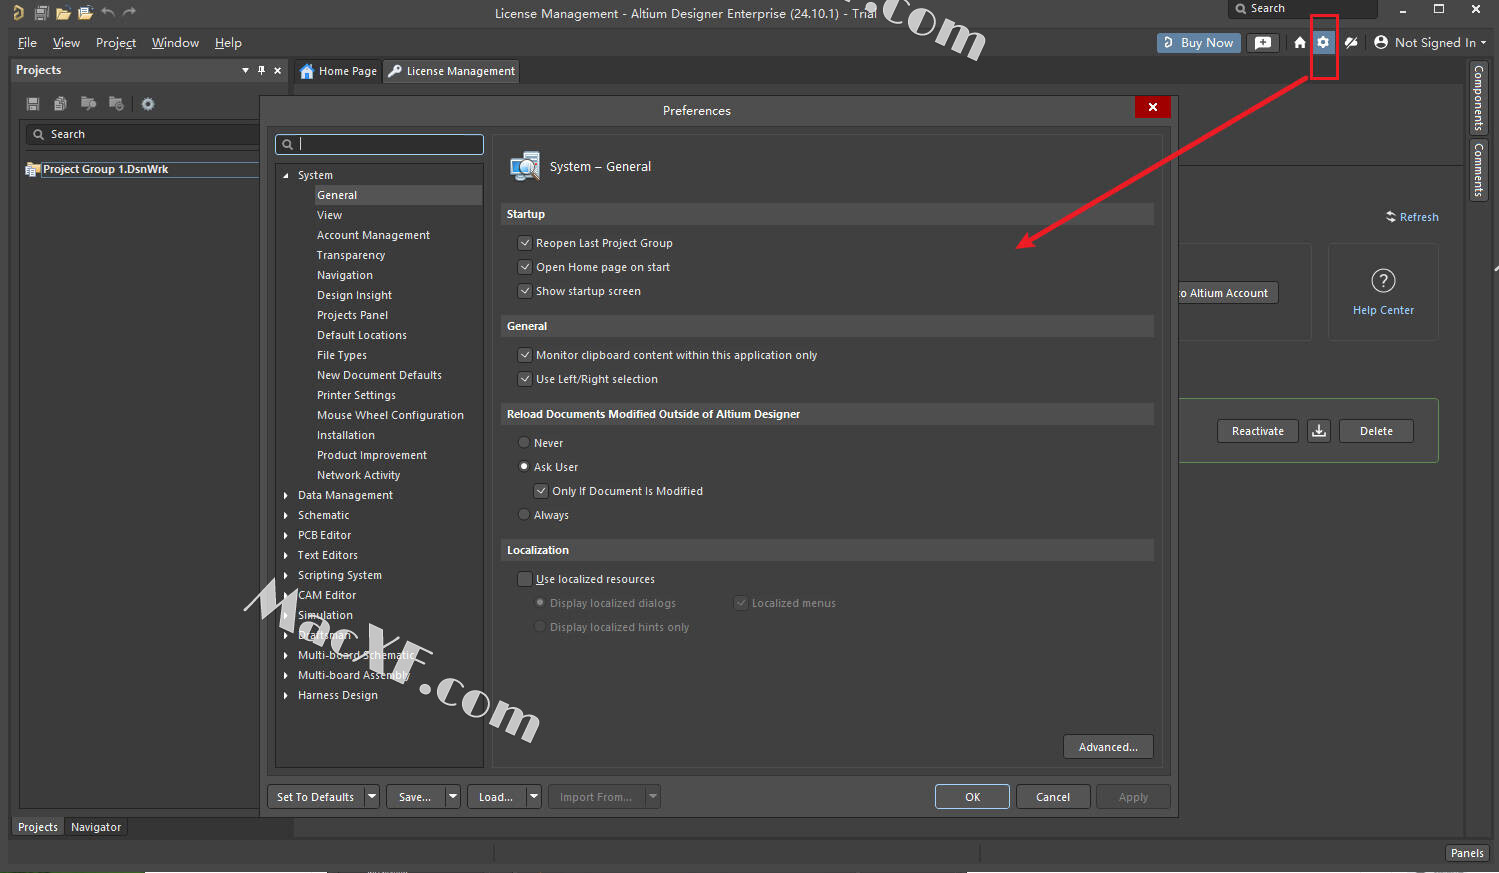
Task: Click the recent projects folder icon in Projects panel
Action: coord(116,104)
